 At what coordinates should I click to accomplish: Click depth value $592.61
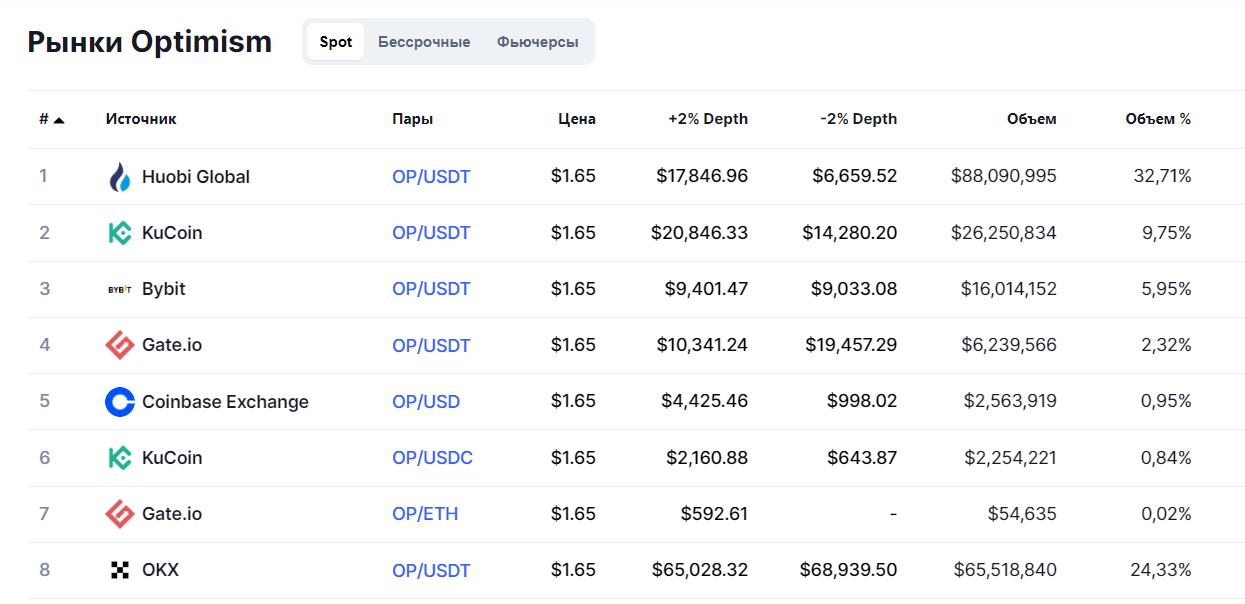714,513
